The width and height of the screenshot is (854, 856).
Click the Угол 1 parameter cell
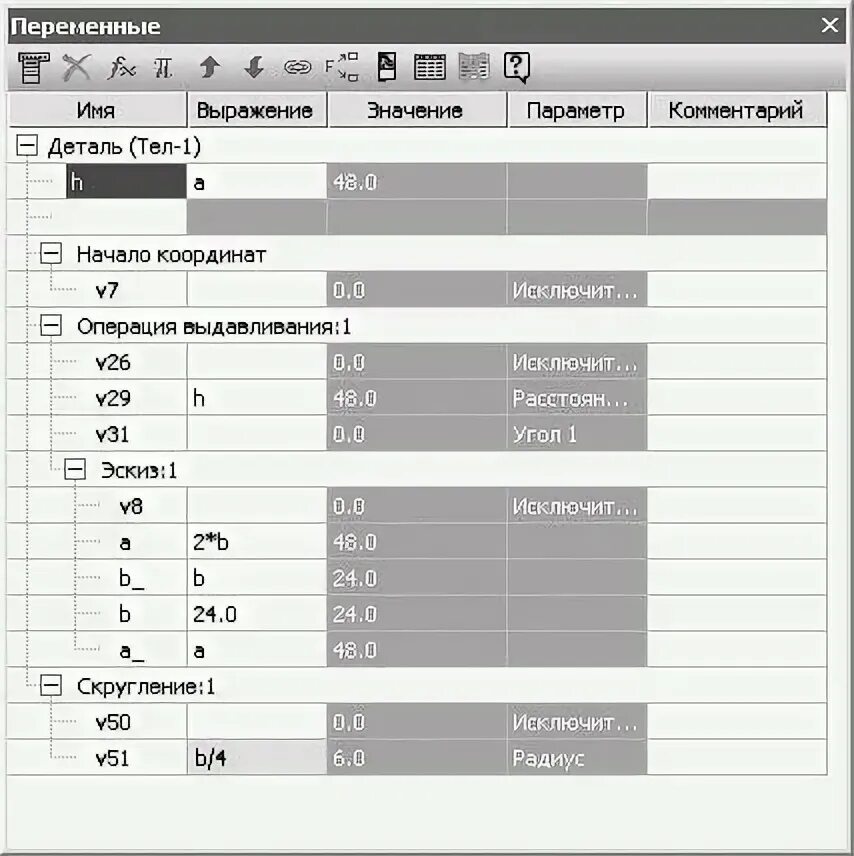tap(577, 434)
